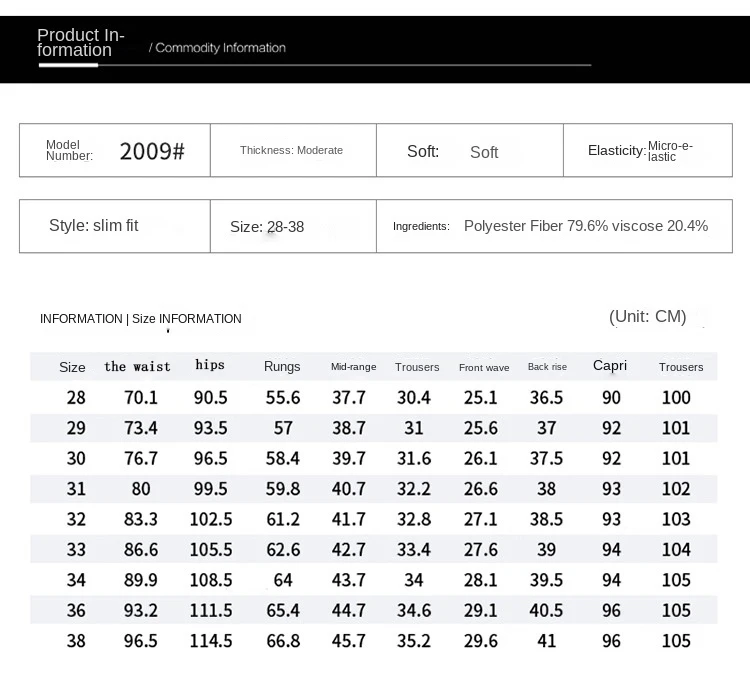Select the model number 2009#
Screen dimensions: 750x690
[x=152, y=152]
